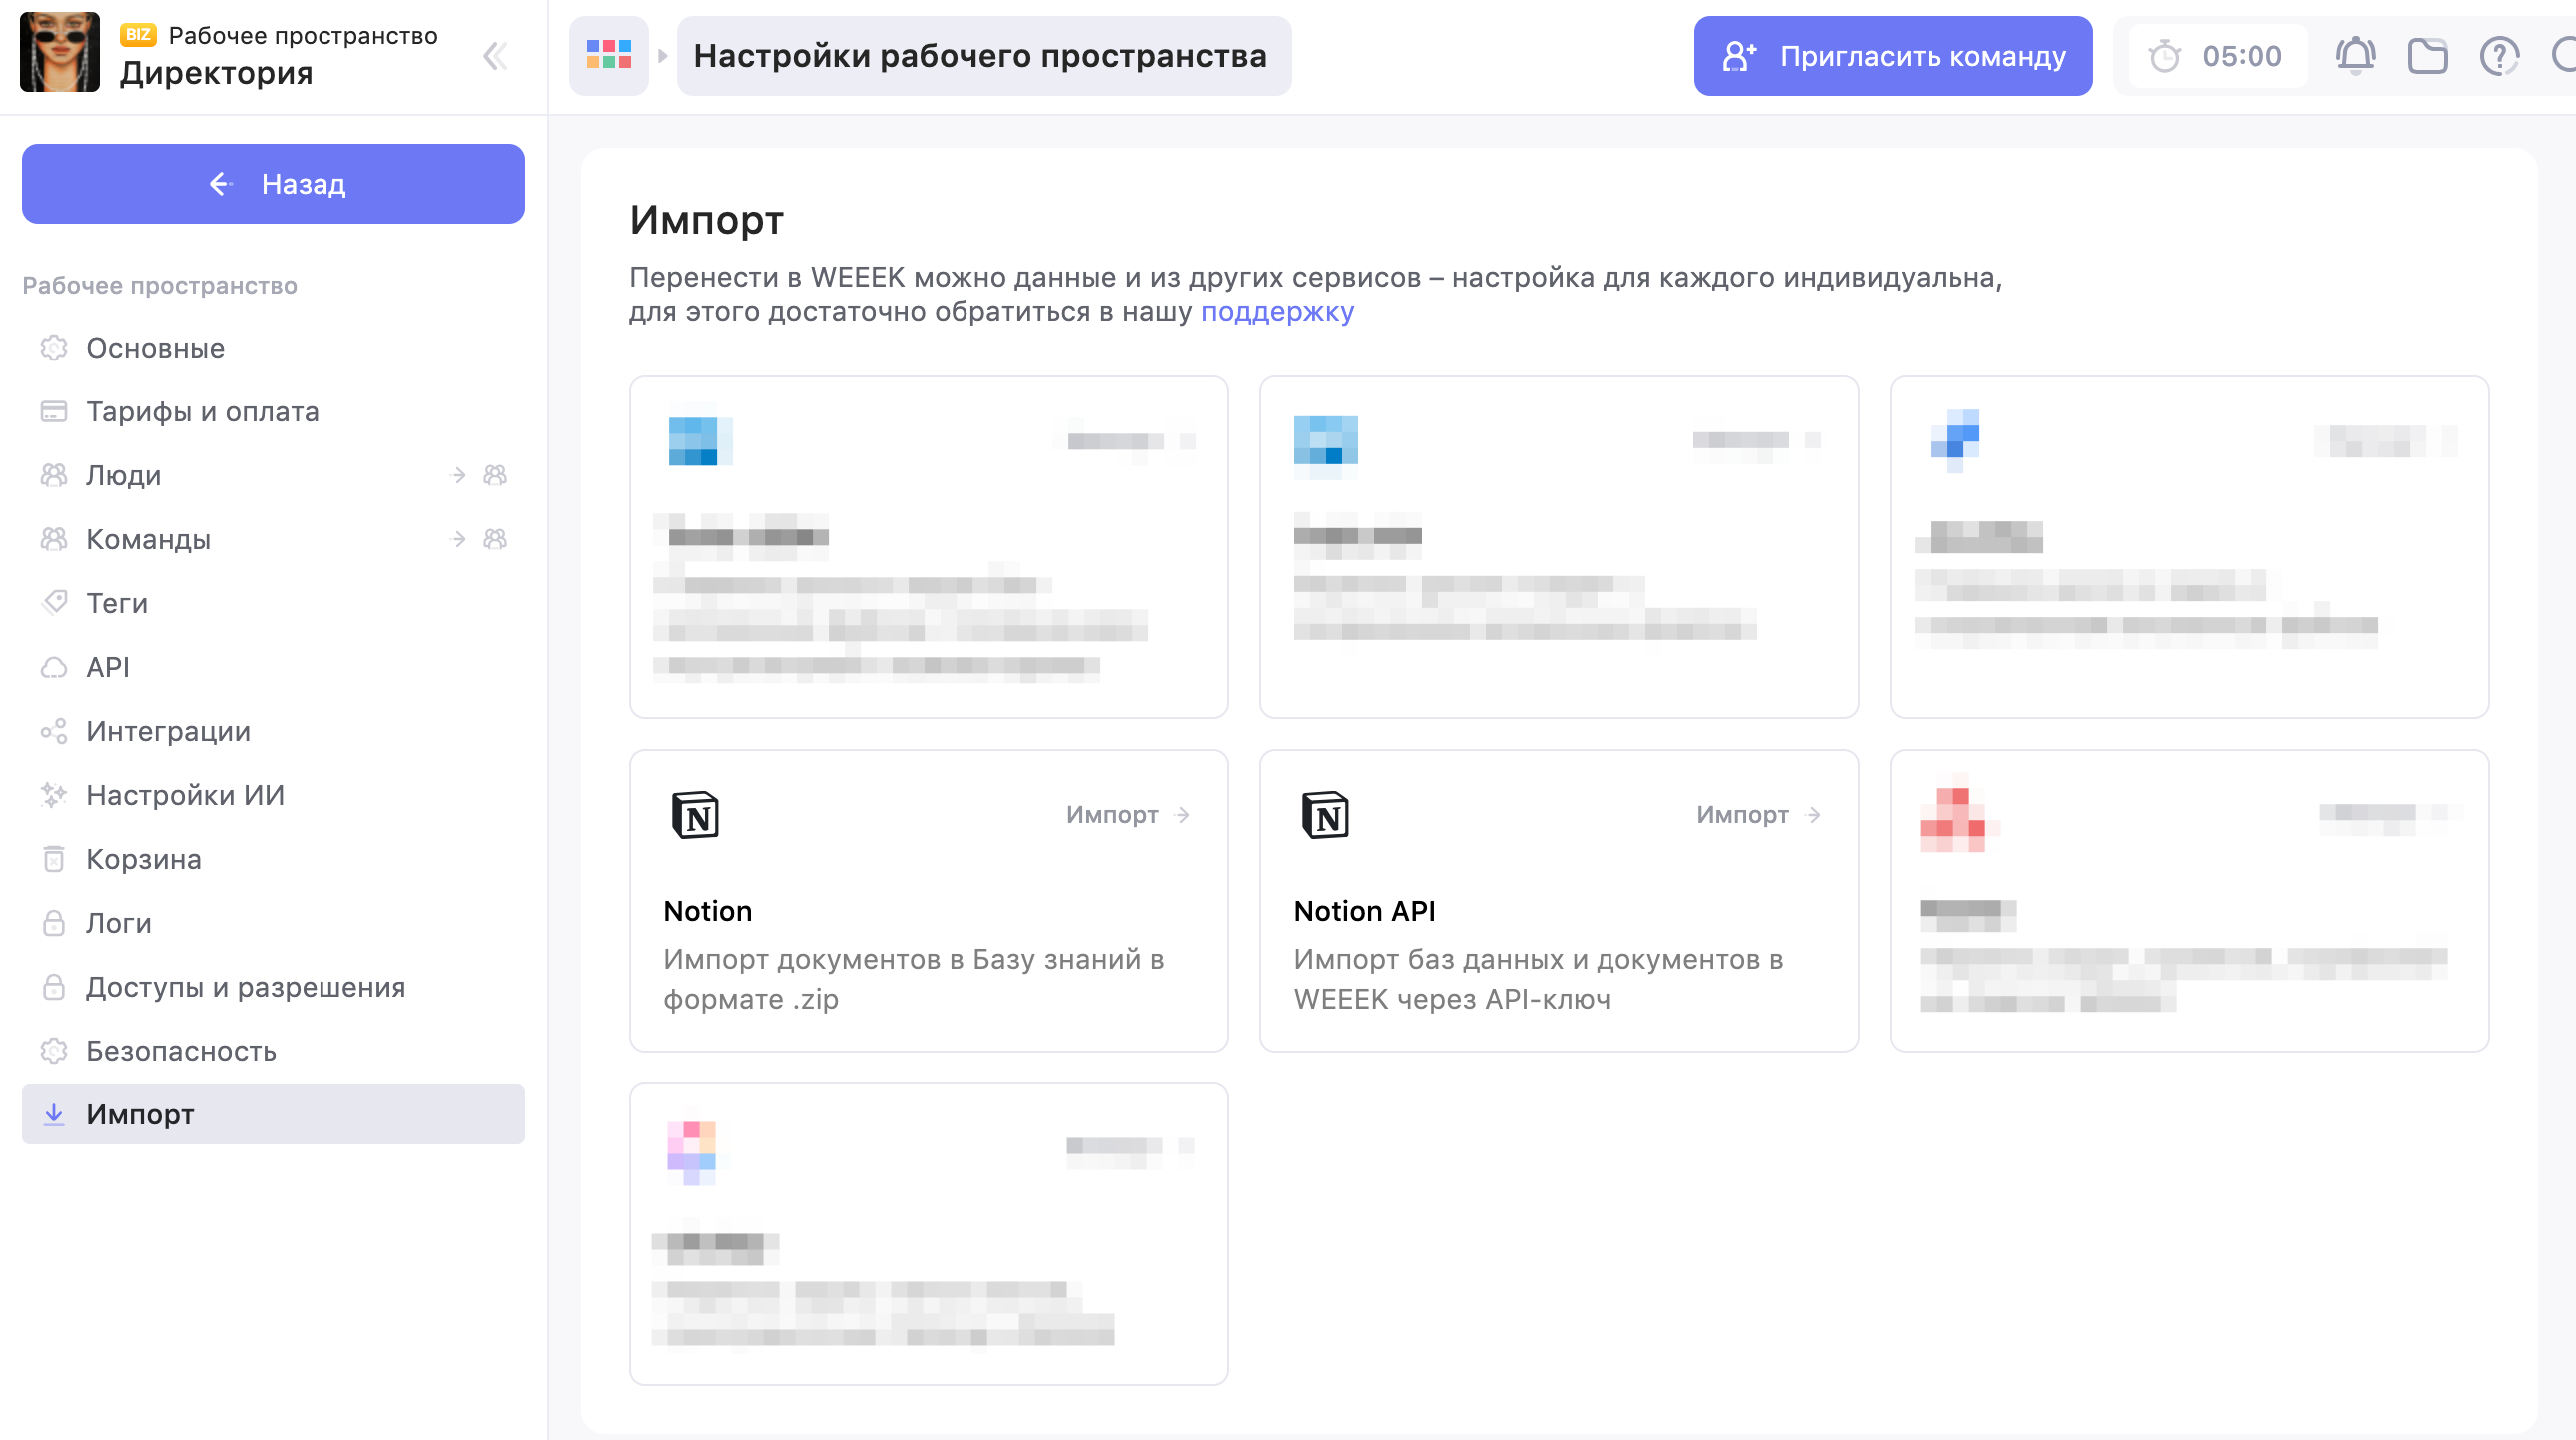Screen dimensions: 2576x1440
Task: Open Теги section
Action: tap(273, 604)
